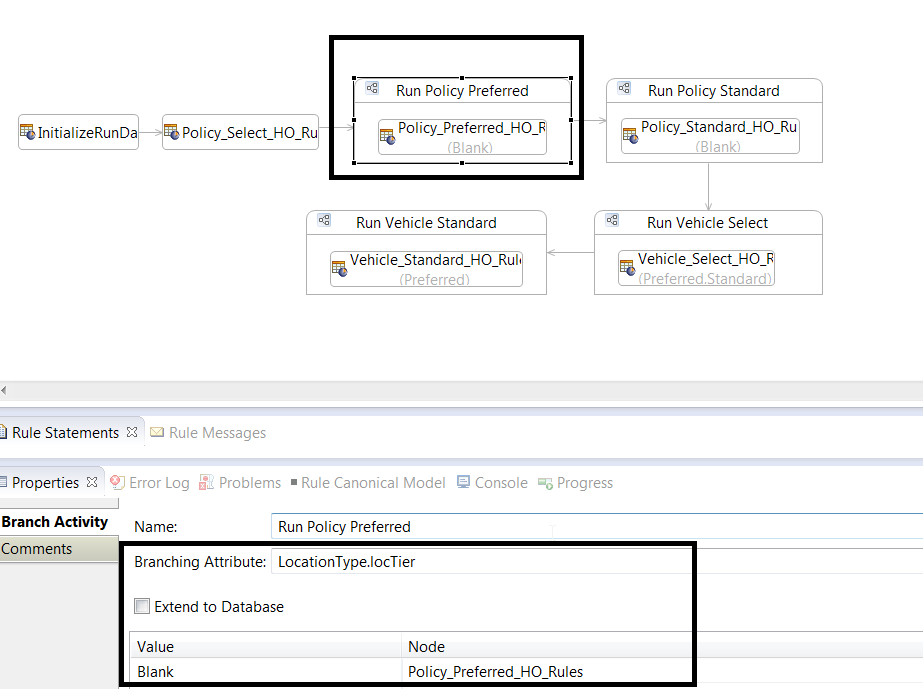923x689 pixels.
Task: Select the InitializeRunDa rulesheet icon
Action: click(27, 132)
